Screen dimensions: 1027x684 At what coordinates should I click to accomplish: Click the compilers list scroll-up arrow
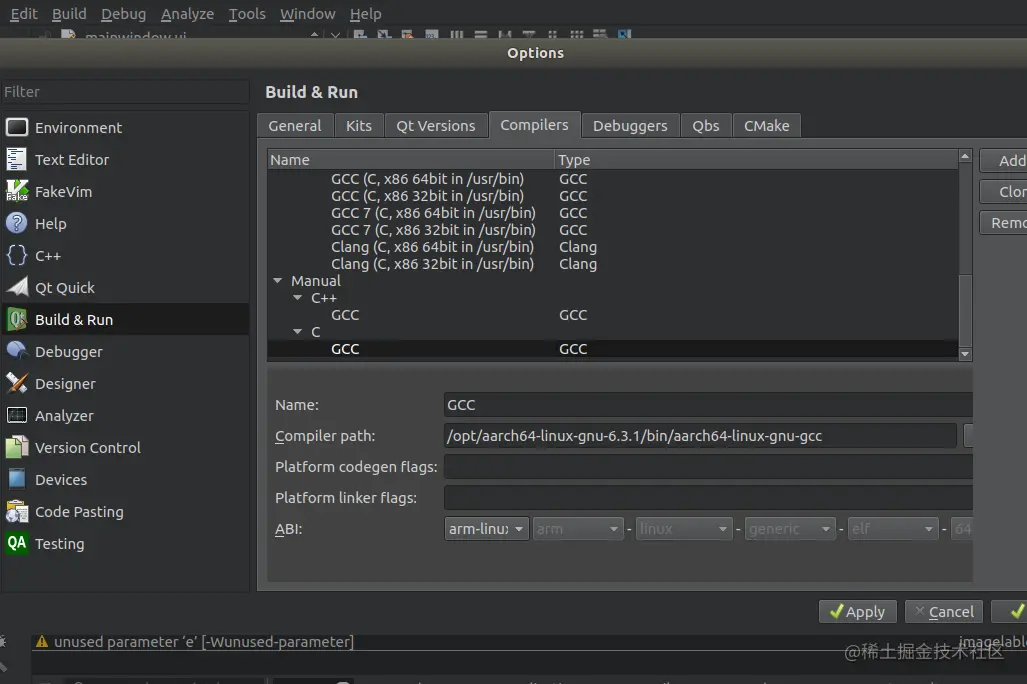tap(965, 156)
